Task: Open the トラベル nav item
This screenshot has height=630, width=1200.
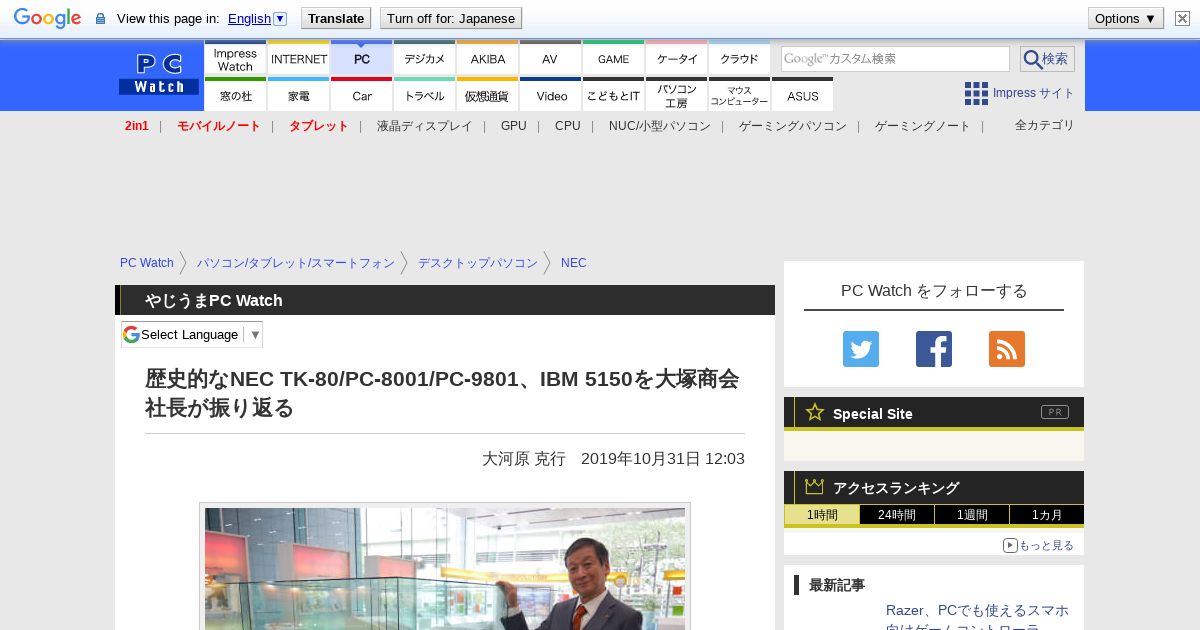Action: [x=425, y=96]
